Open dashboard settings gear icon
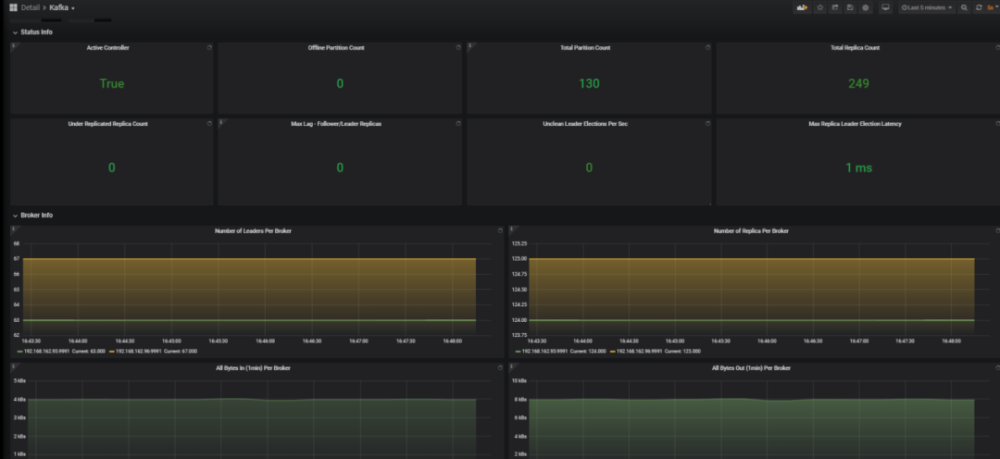Screen dimensions: 1000x459 pos(865,7)
